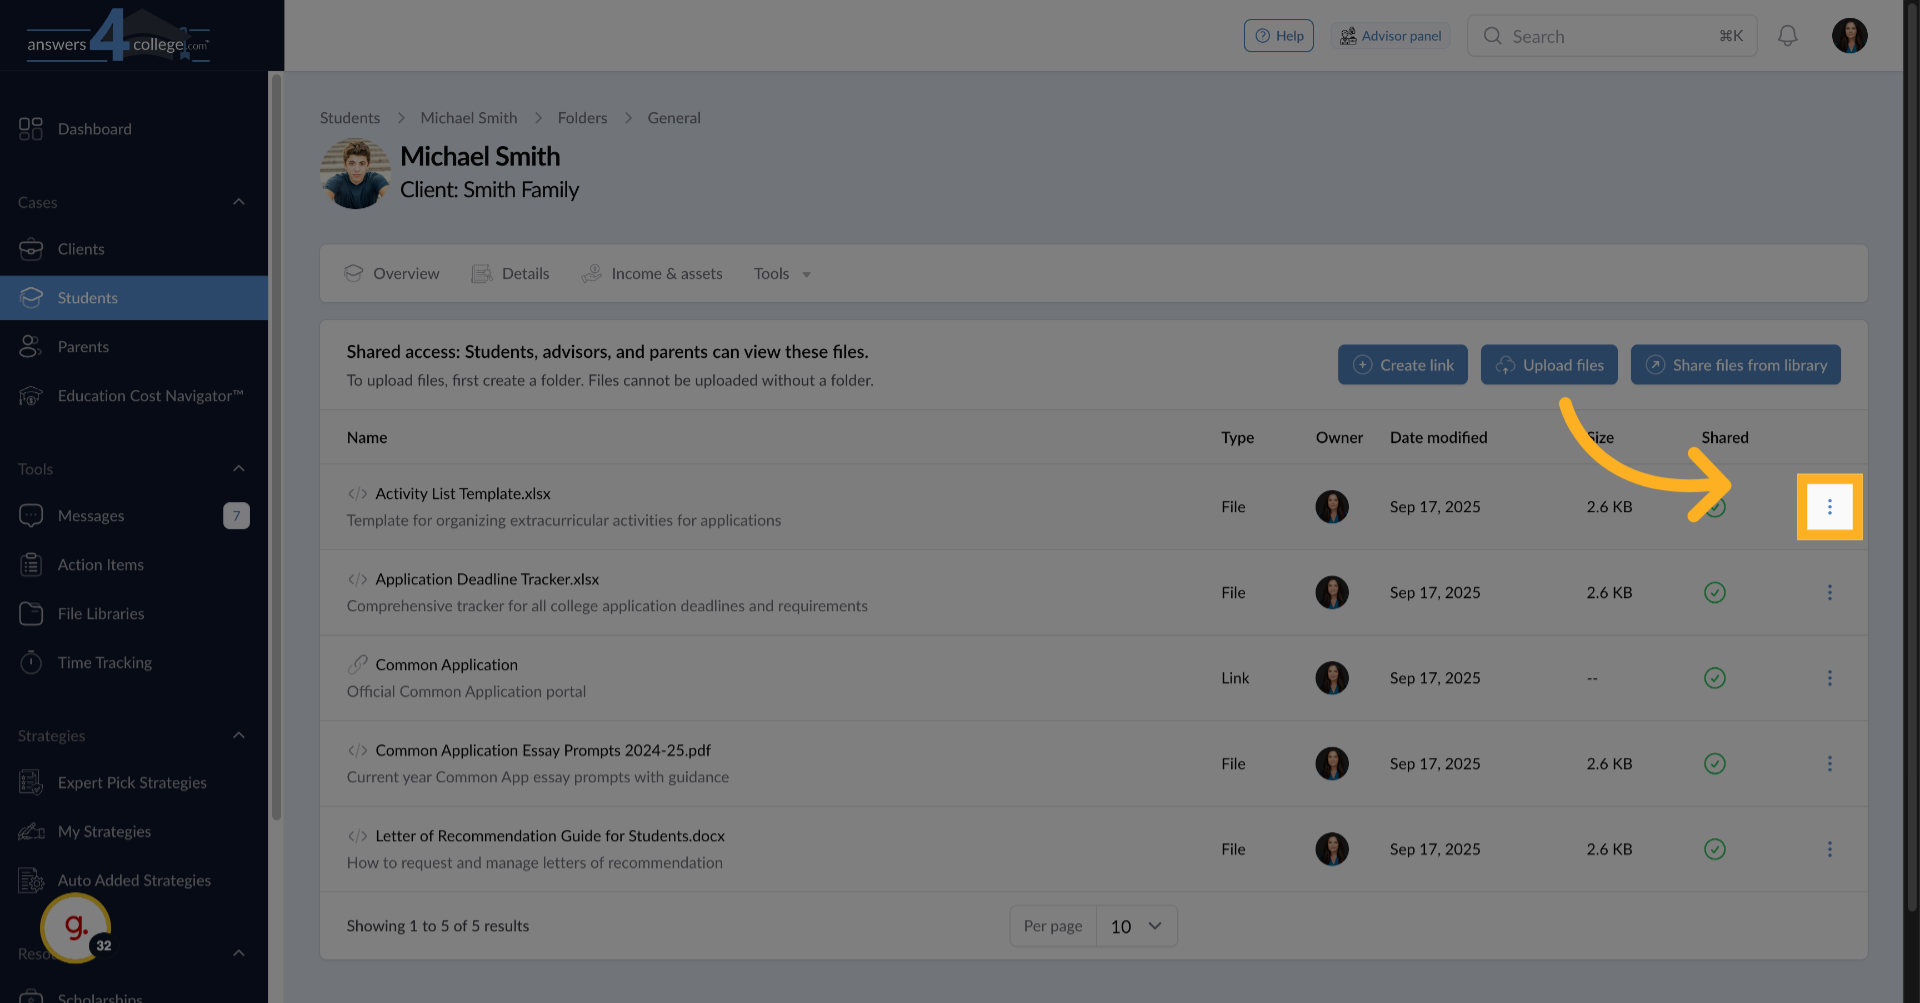Open options menu for Activity List Template

(x=1829, y=507)
